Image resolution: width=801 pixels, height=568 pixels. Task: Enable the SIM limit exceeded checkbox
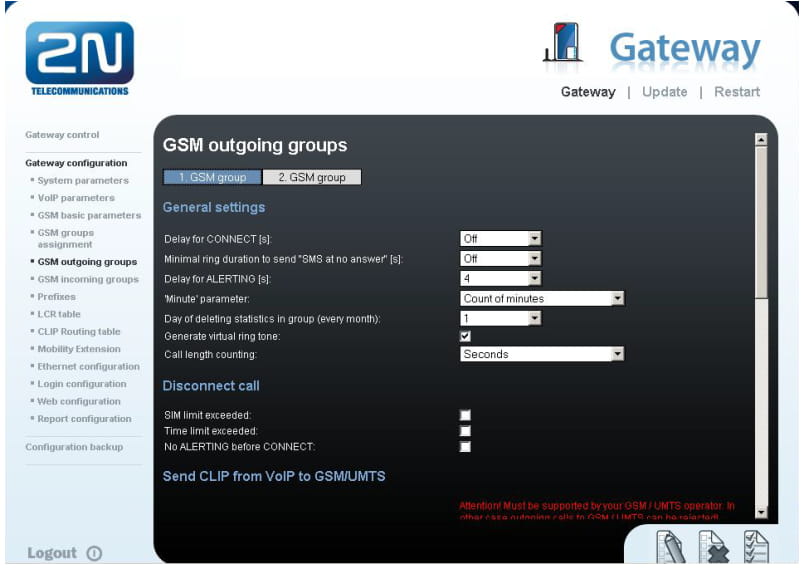(465, 415)
